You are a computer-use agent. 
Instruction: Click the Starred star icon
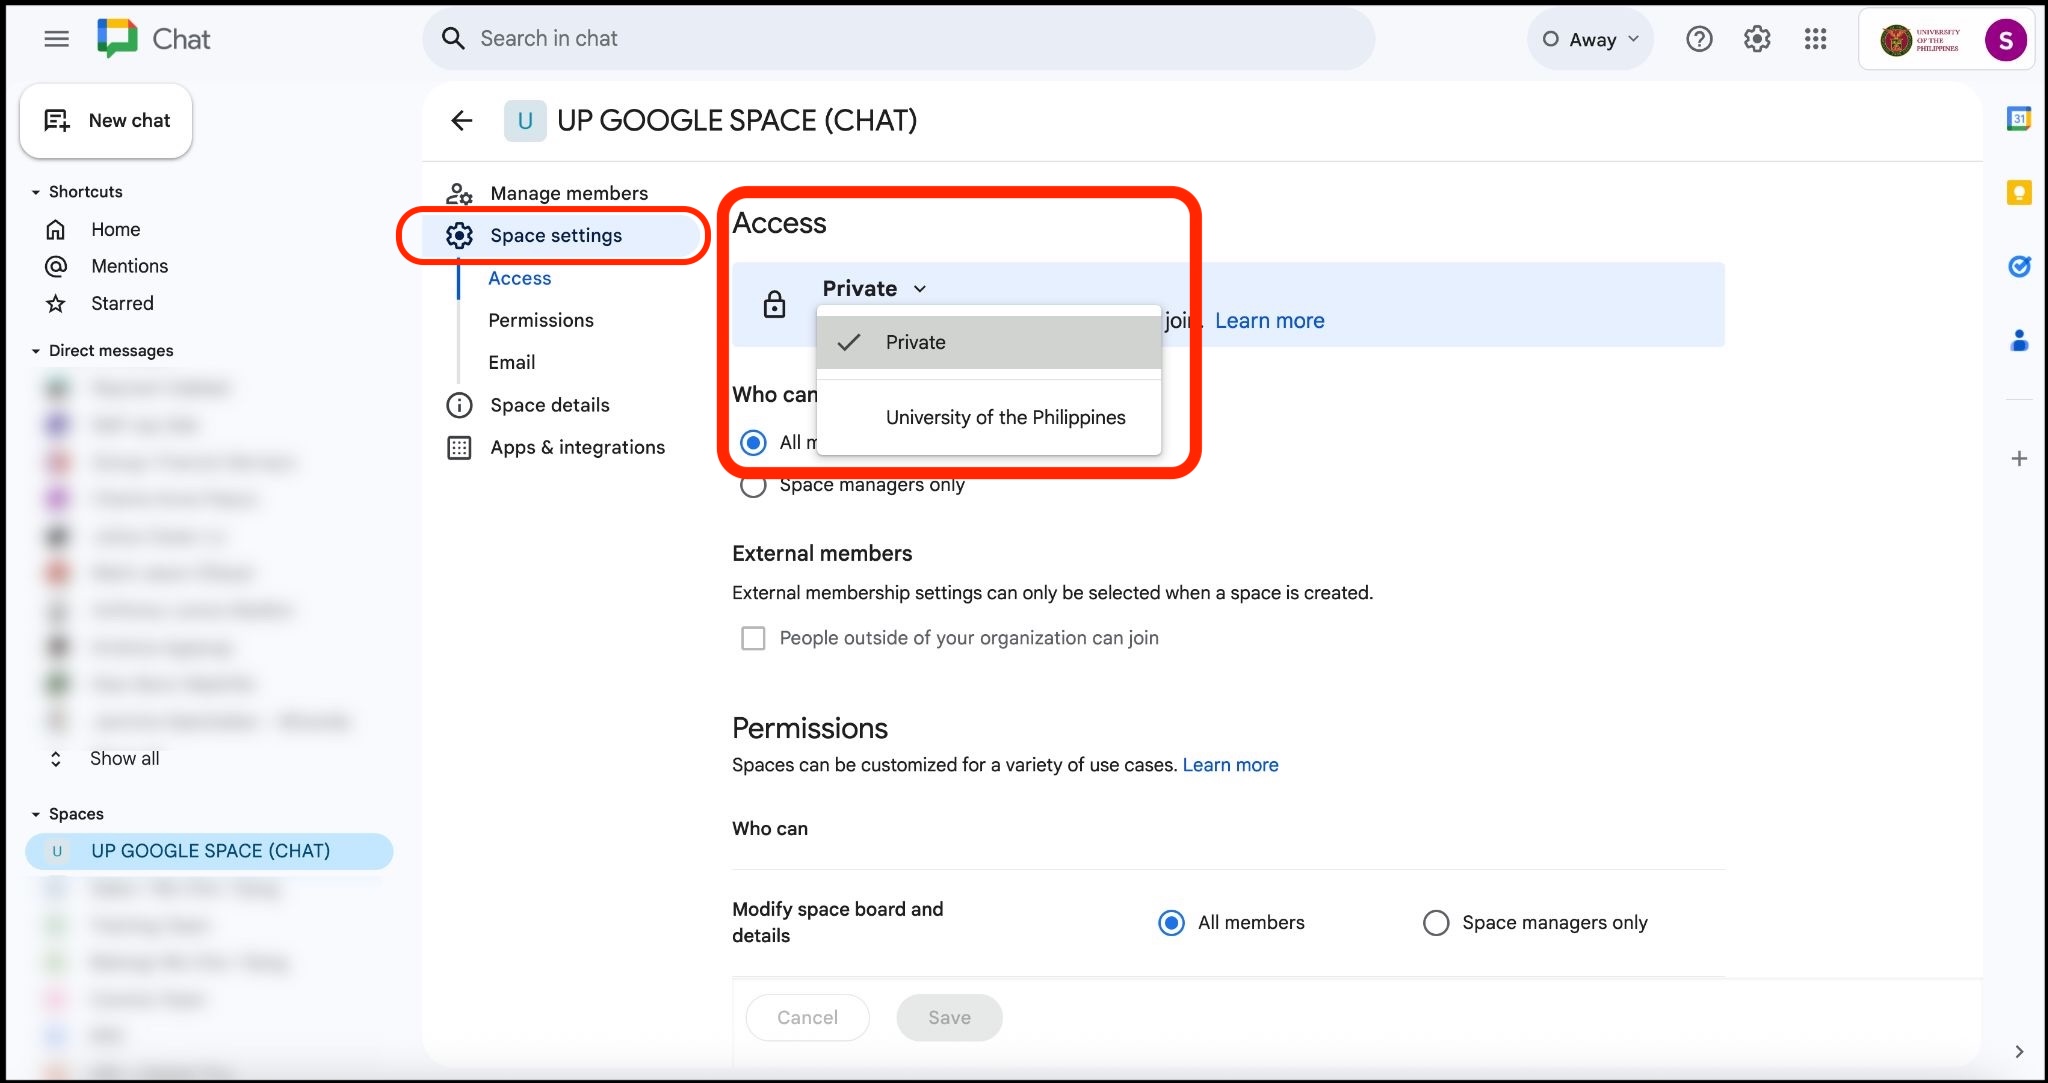click(x=56, y=303)
